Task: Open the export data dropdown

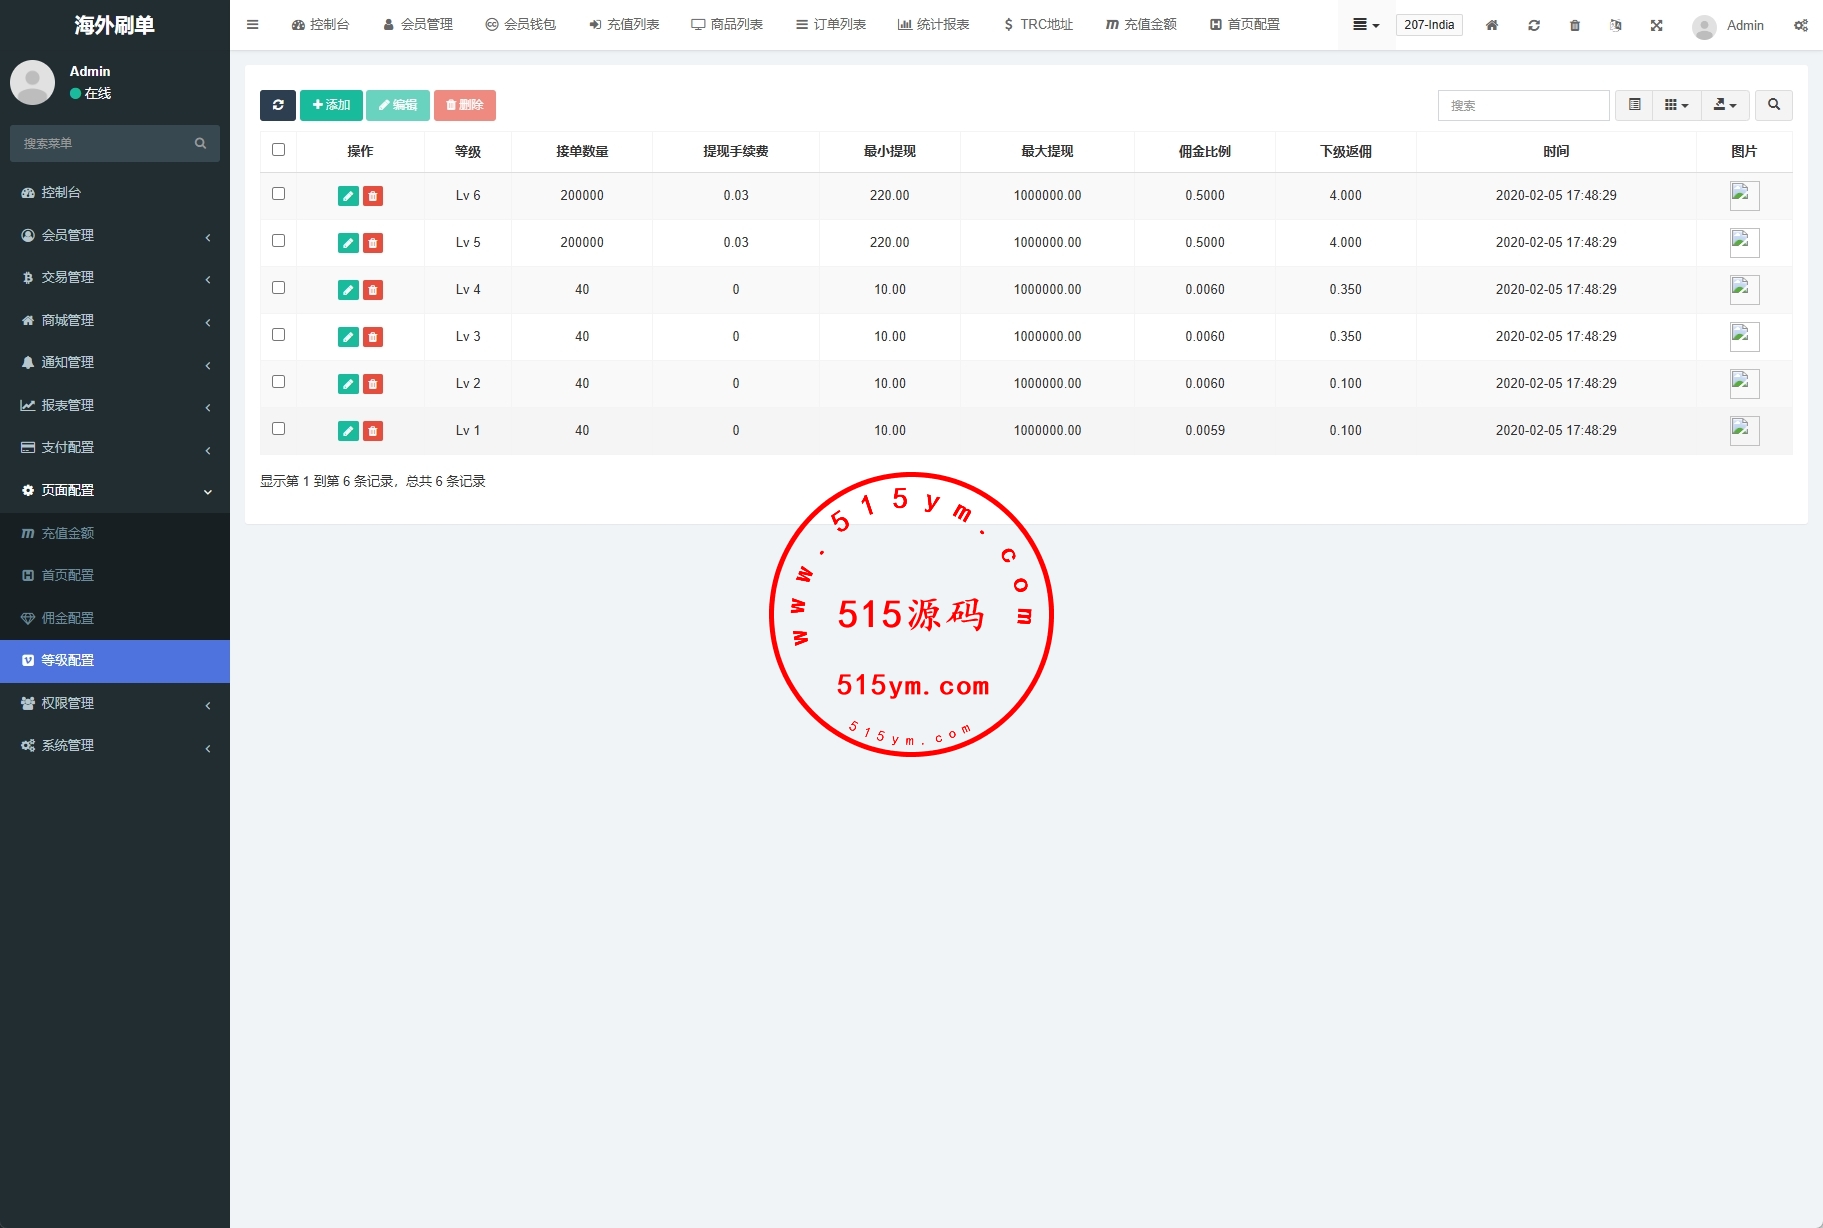Action: click(x=1725, y=105)
